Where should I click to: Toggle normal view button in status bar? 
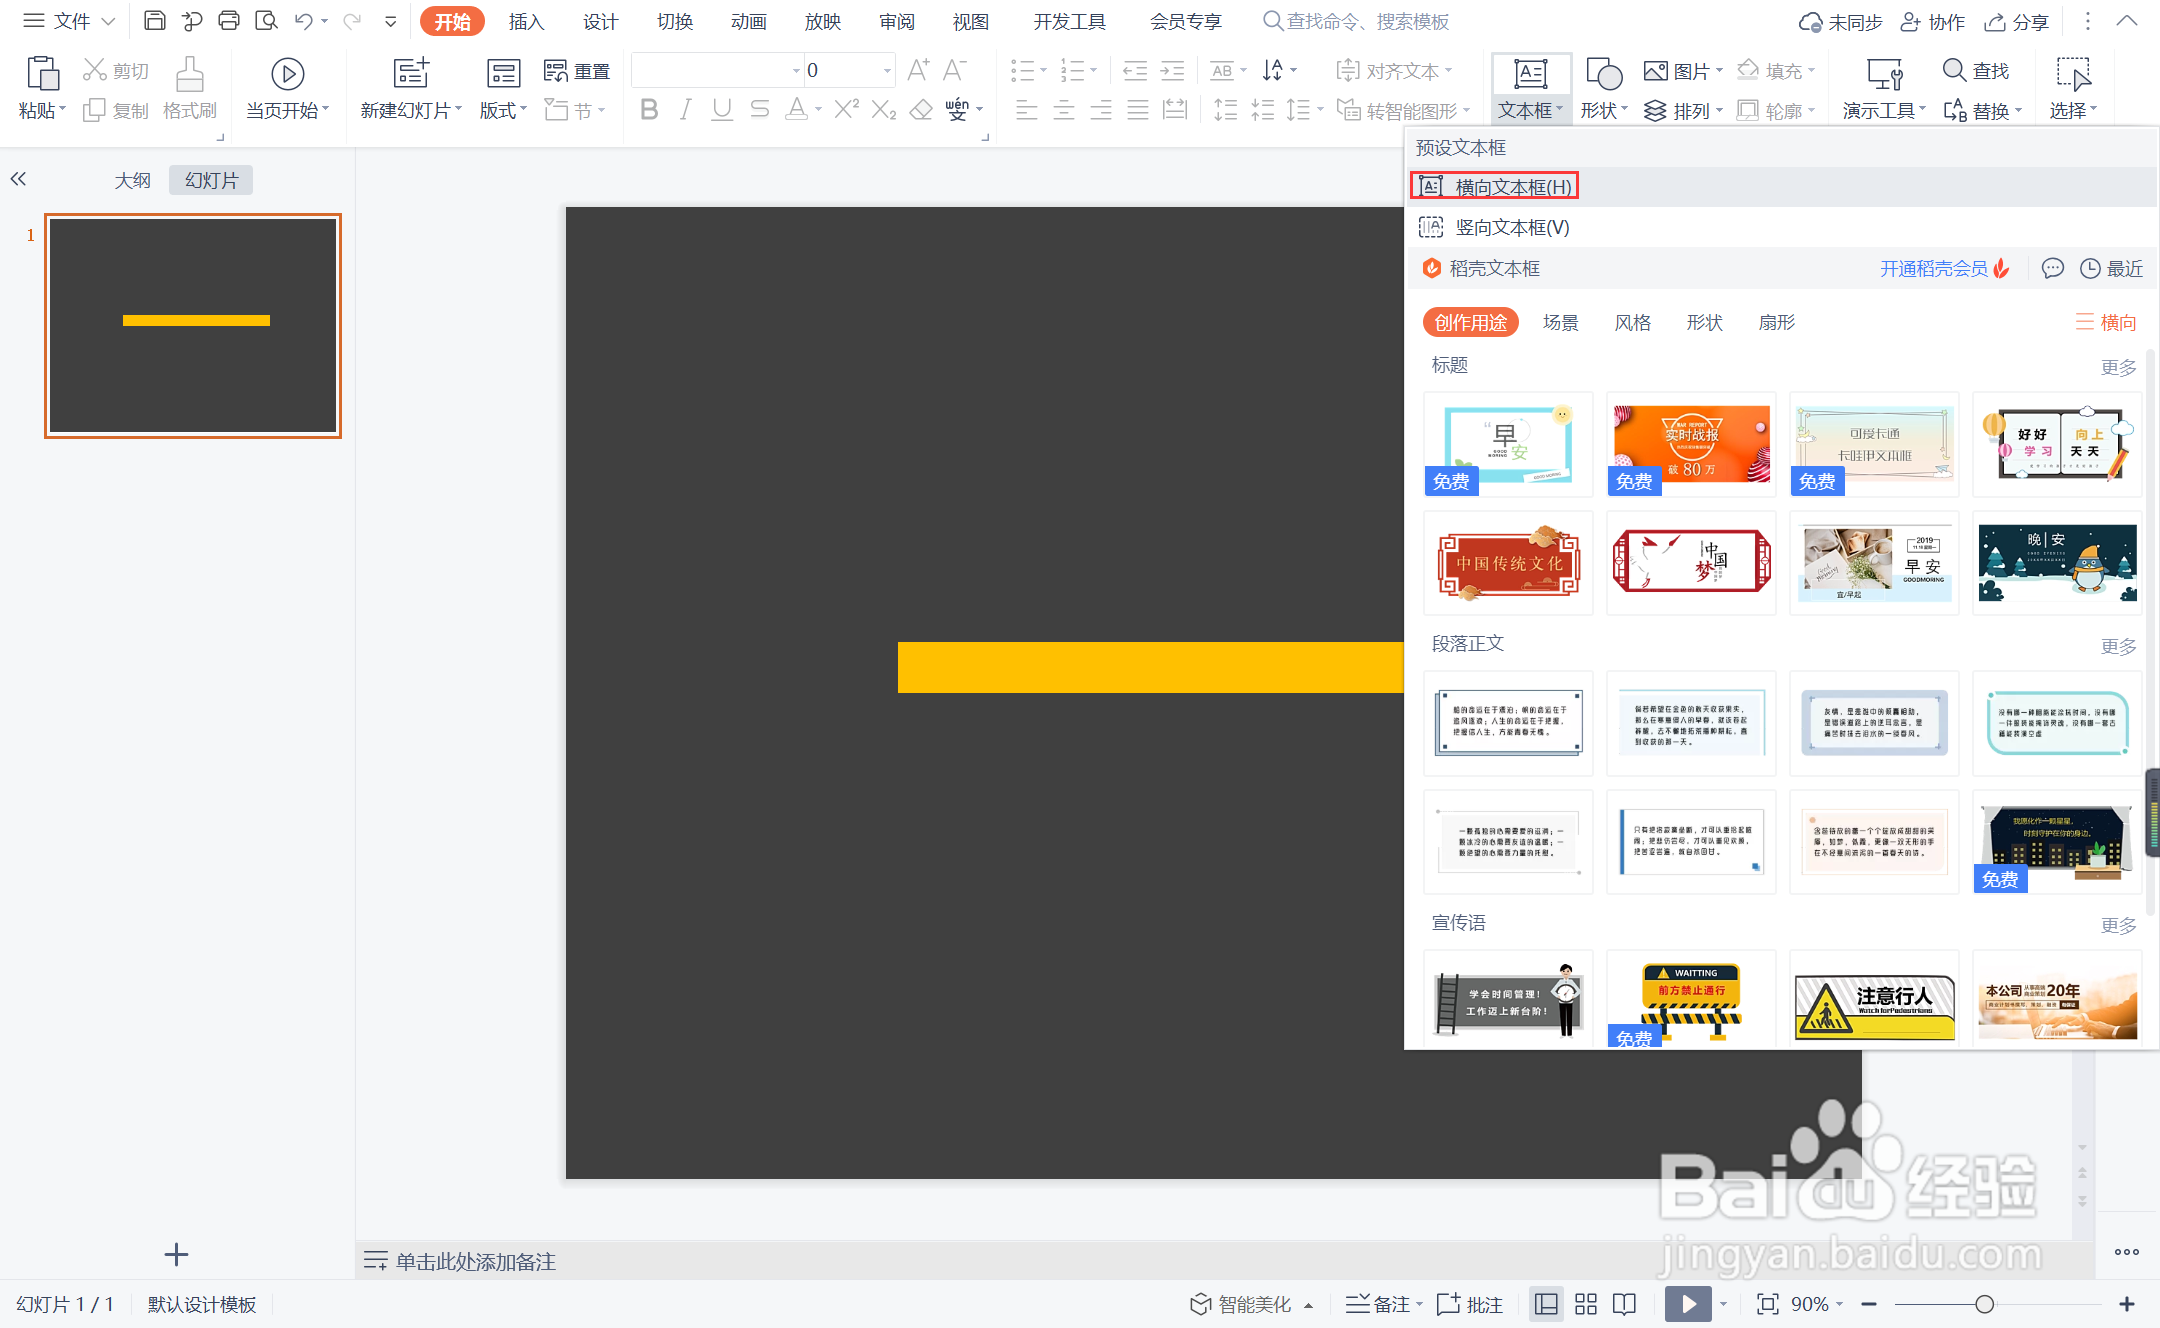click(x=1547, y=1304)
